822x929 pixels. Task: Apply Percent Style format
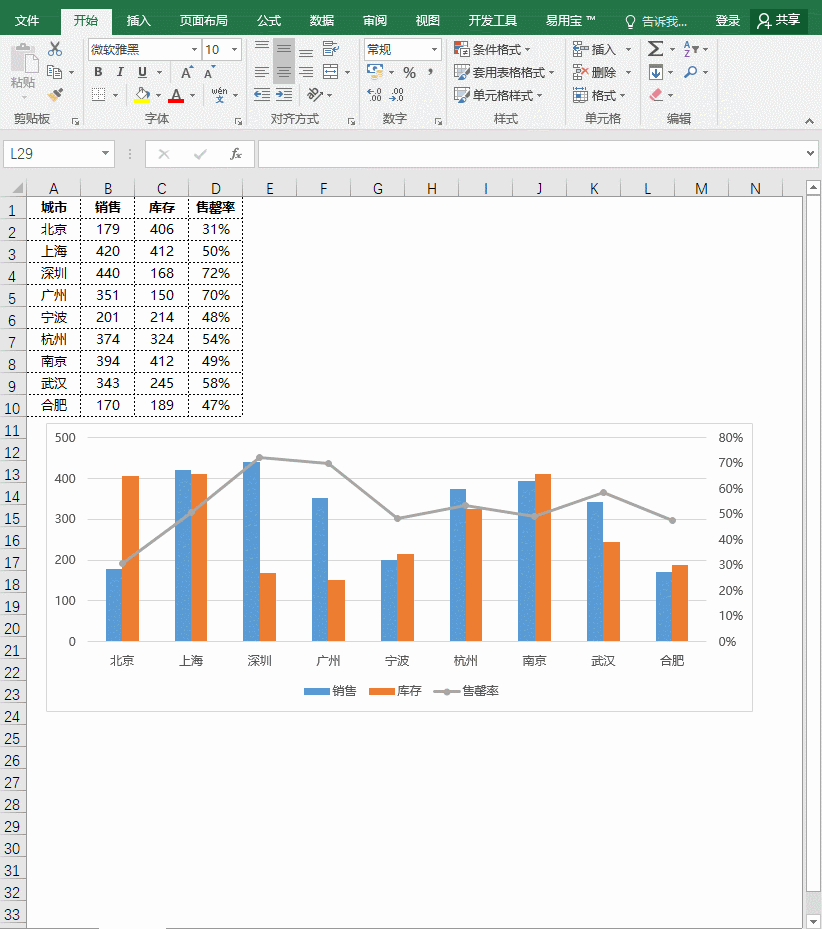[x=410, y=73]
